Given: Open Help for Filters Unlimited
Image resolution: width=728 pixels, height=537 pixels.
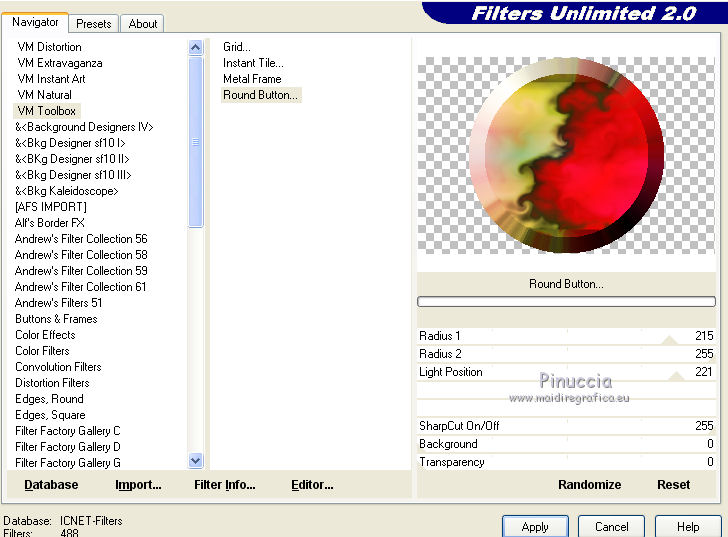Looking at the screenshot, I should [x=688, y=527].
